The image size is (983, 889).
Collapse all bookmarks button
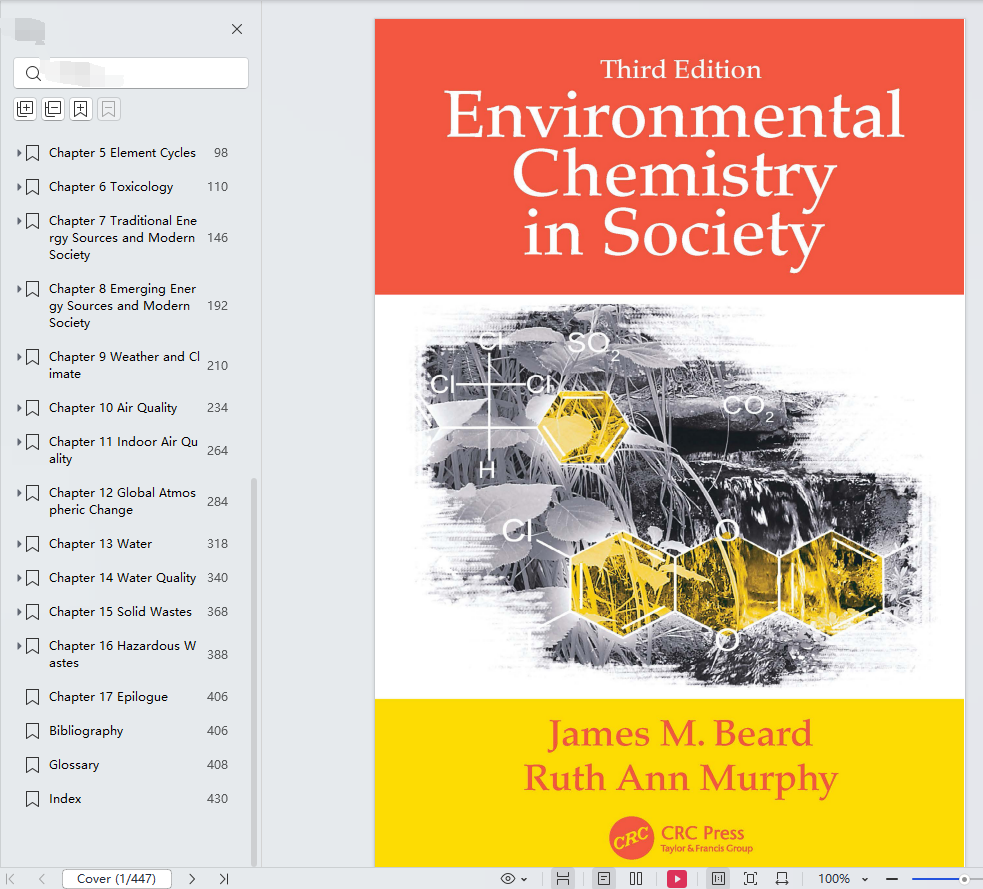53,109
